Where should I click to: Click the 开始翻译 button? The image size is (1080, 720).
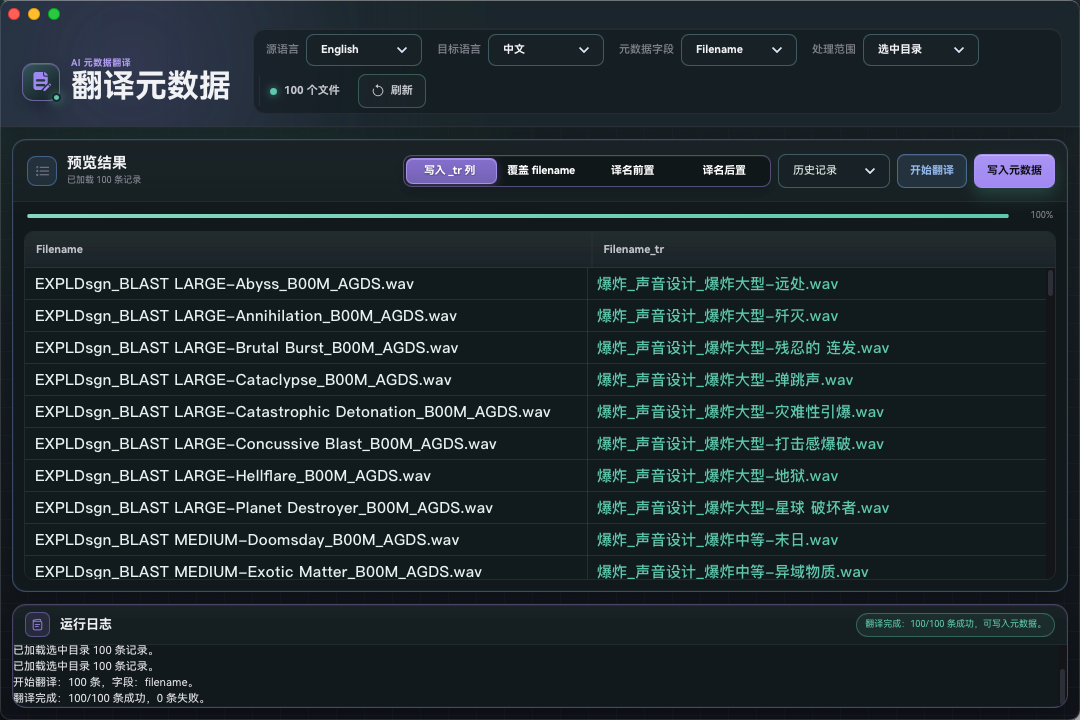(x=931, y=170)
